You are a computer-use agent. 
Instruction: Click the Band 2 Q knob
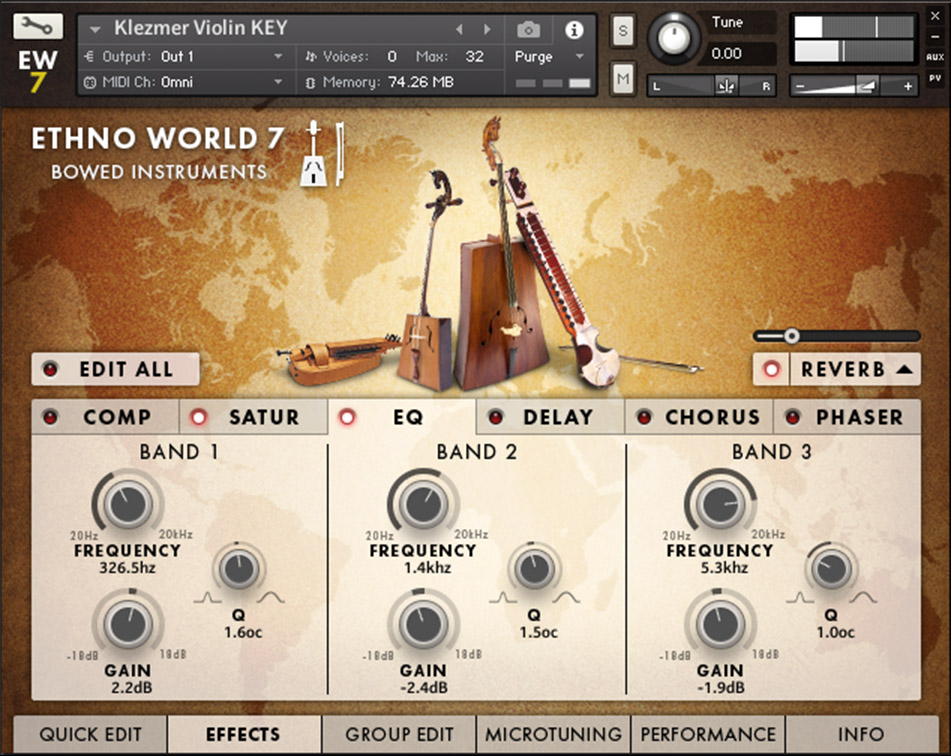(x=534, y=569)
